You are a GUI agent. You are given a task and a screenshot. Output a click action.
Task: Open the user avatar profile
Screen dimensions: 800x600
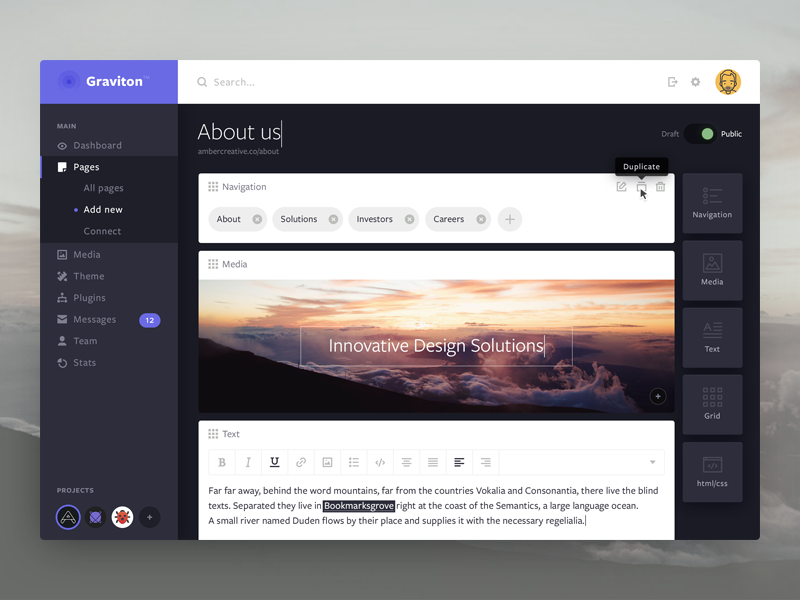click(x=728, y=82)
